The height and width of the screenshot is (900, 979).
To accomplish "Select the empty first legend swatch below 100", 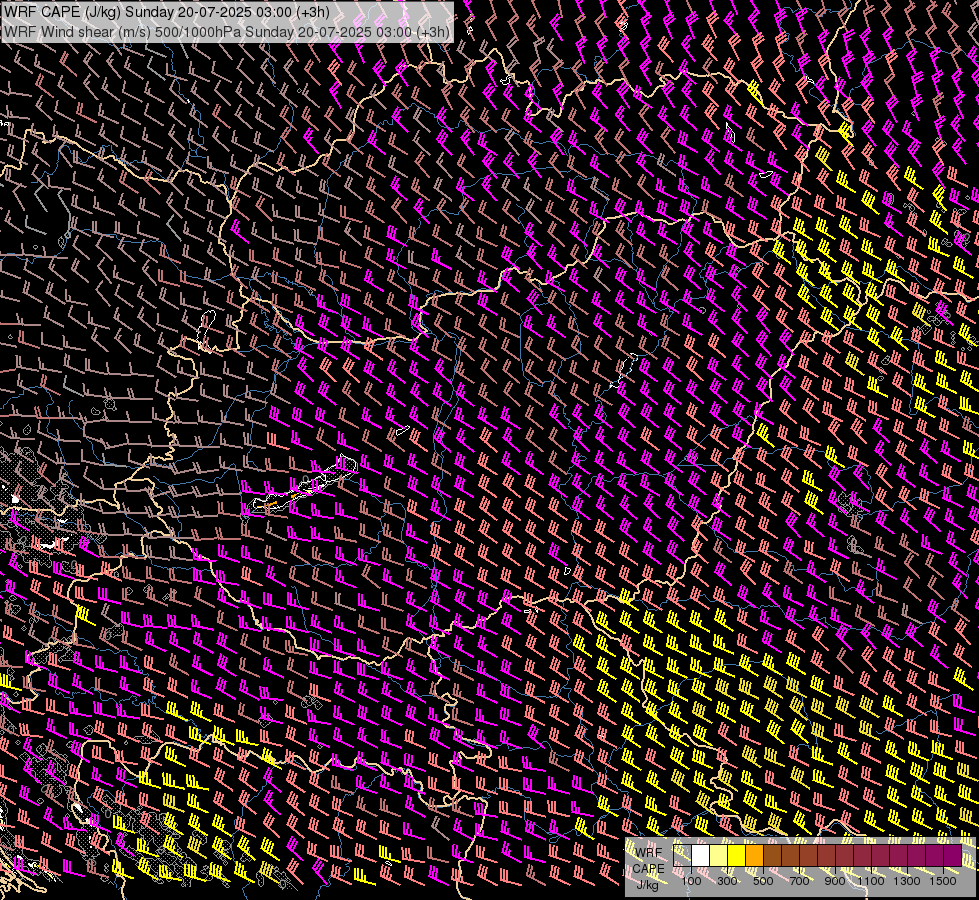I will point(682,855).
